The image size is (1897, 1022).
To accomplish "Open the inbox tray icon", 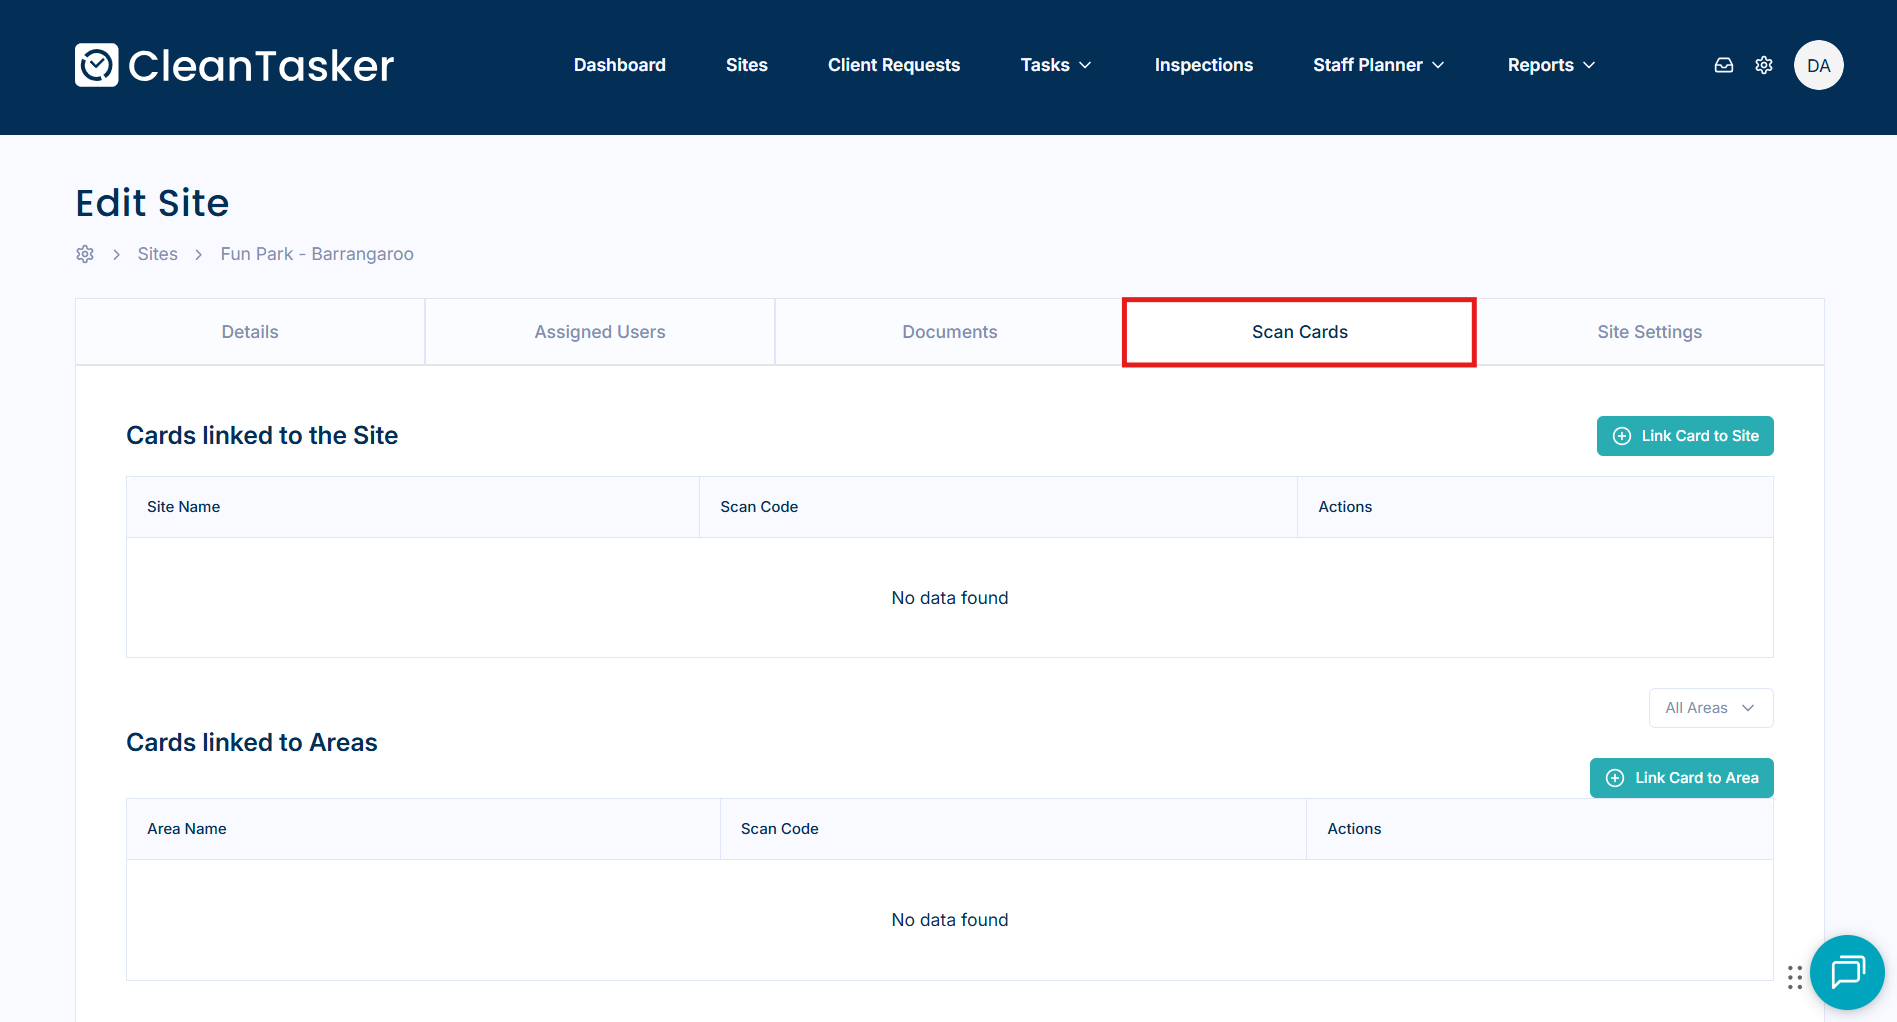I will click(1724, 65).
